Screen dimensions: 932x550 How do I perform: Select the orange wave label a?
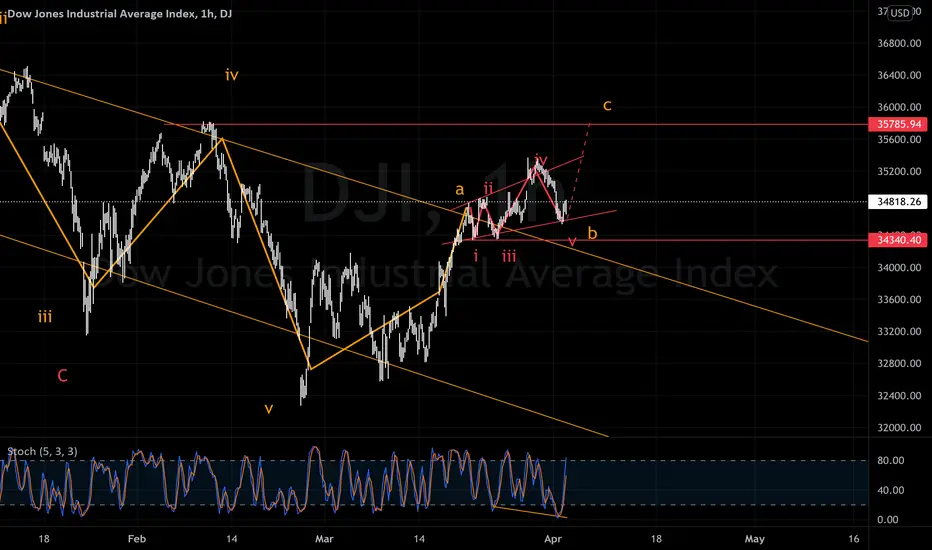459,190
